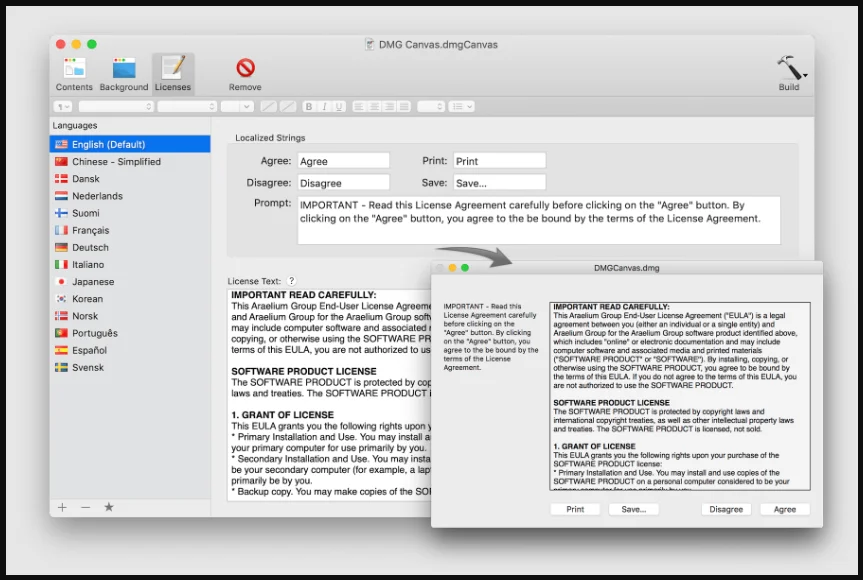Screen dimensions: 863x580
Task: Click Print in DMGCanvas.dmg window
Action: pyautogui.click(x=575, y=509)
